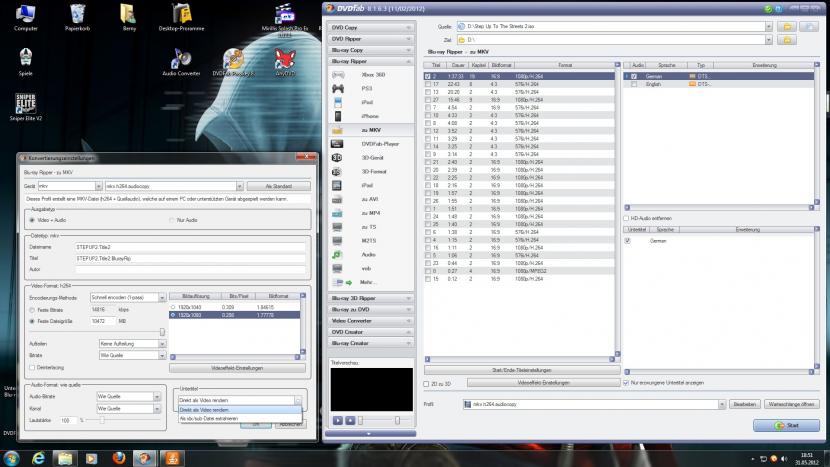
Task: Toggle HD-Audio entfernen checkbox
Action: [x=626, y=217]
